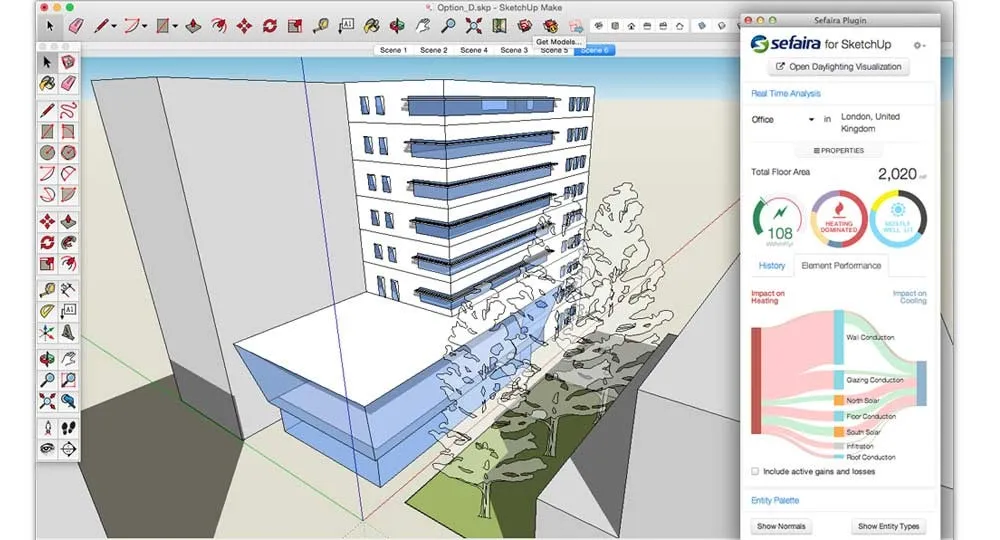Screen dimensions: 1000x540
Task: Open the Sefaira gear settings dropdown
Action: [919, 45]
